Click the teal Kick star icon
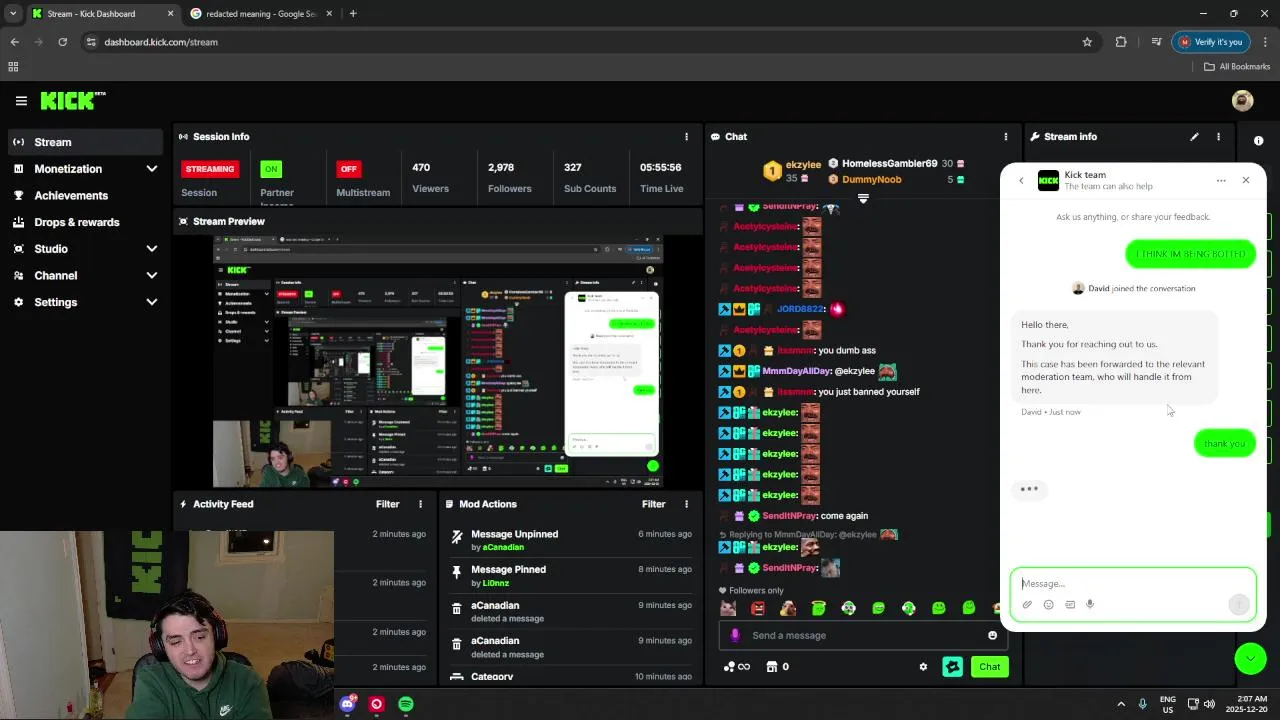 tap(952, 667)
